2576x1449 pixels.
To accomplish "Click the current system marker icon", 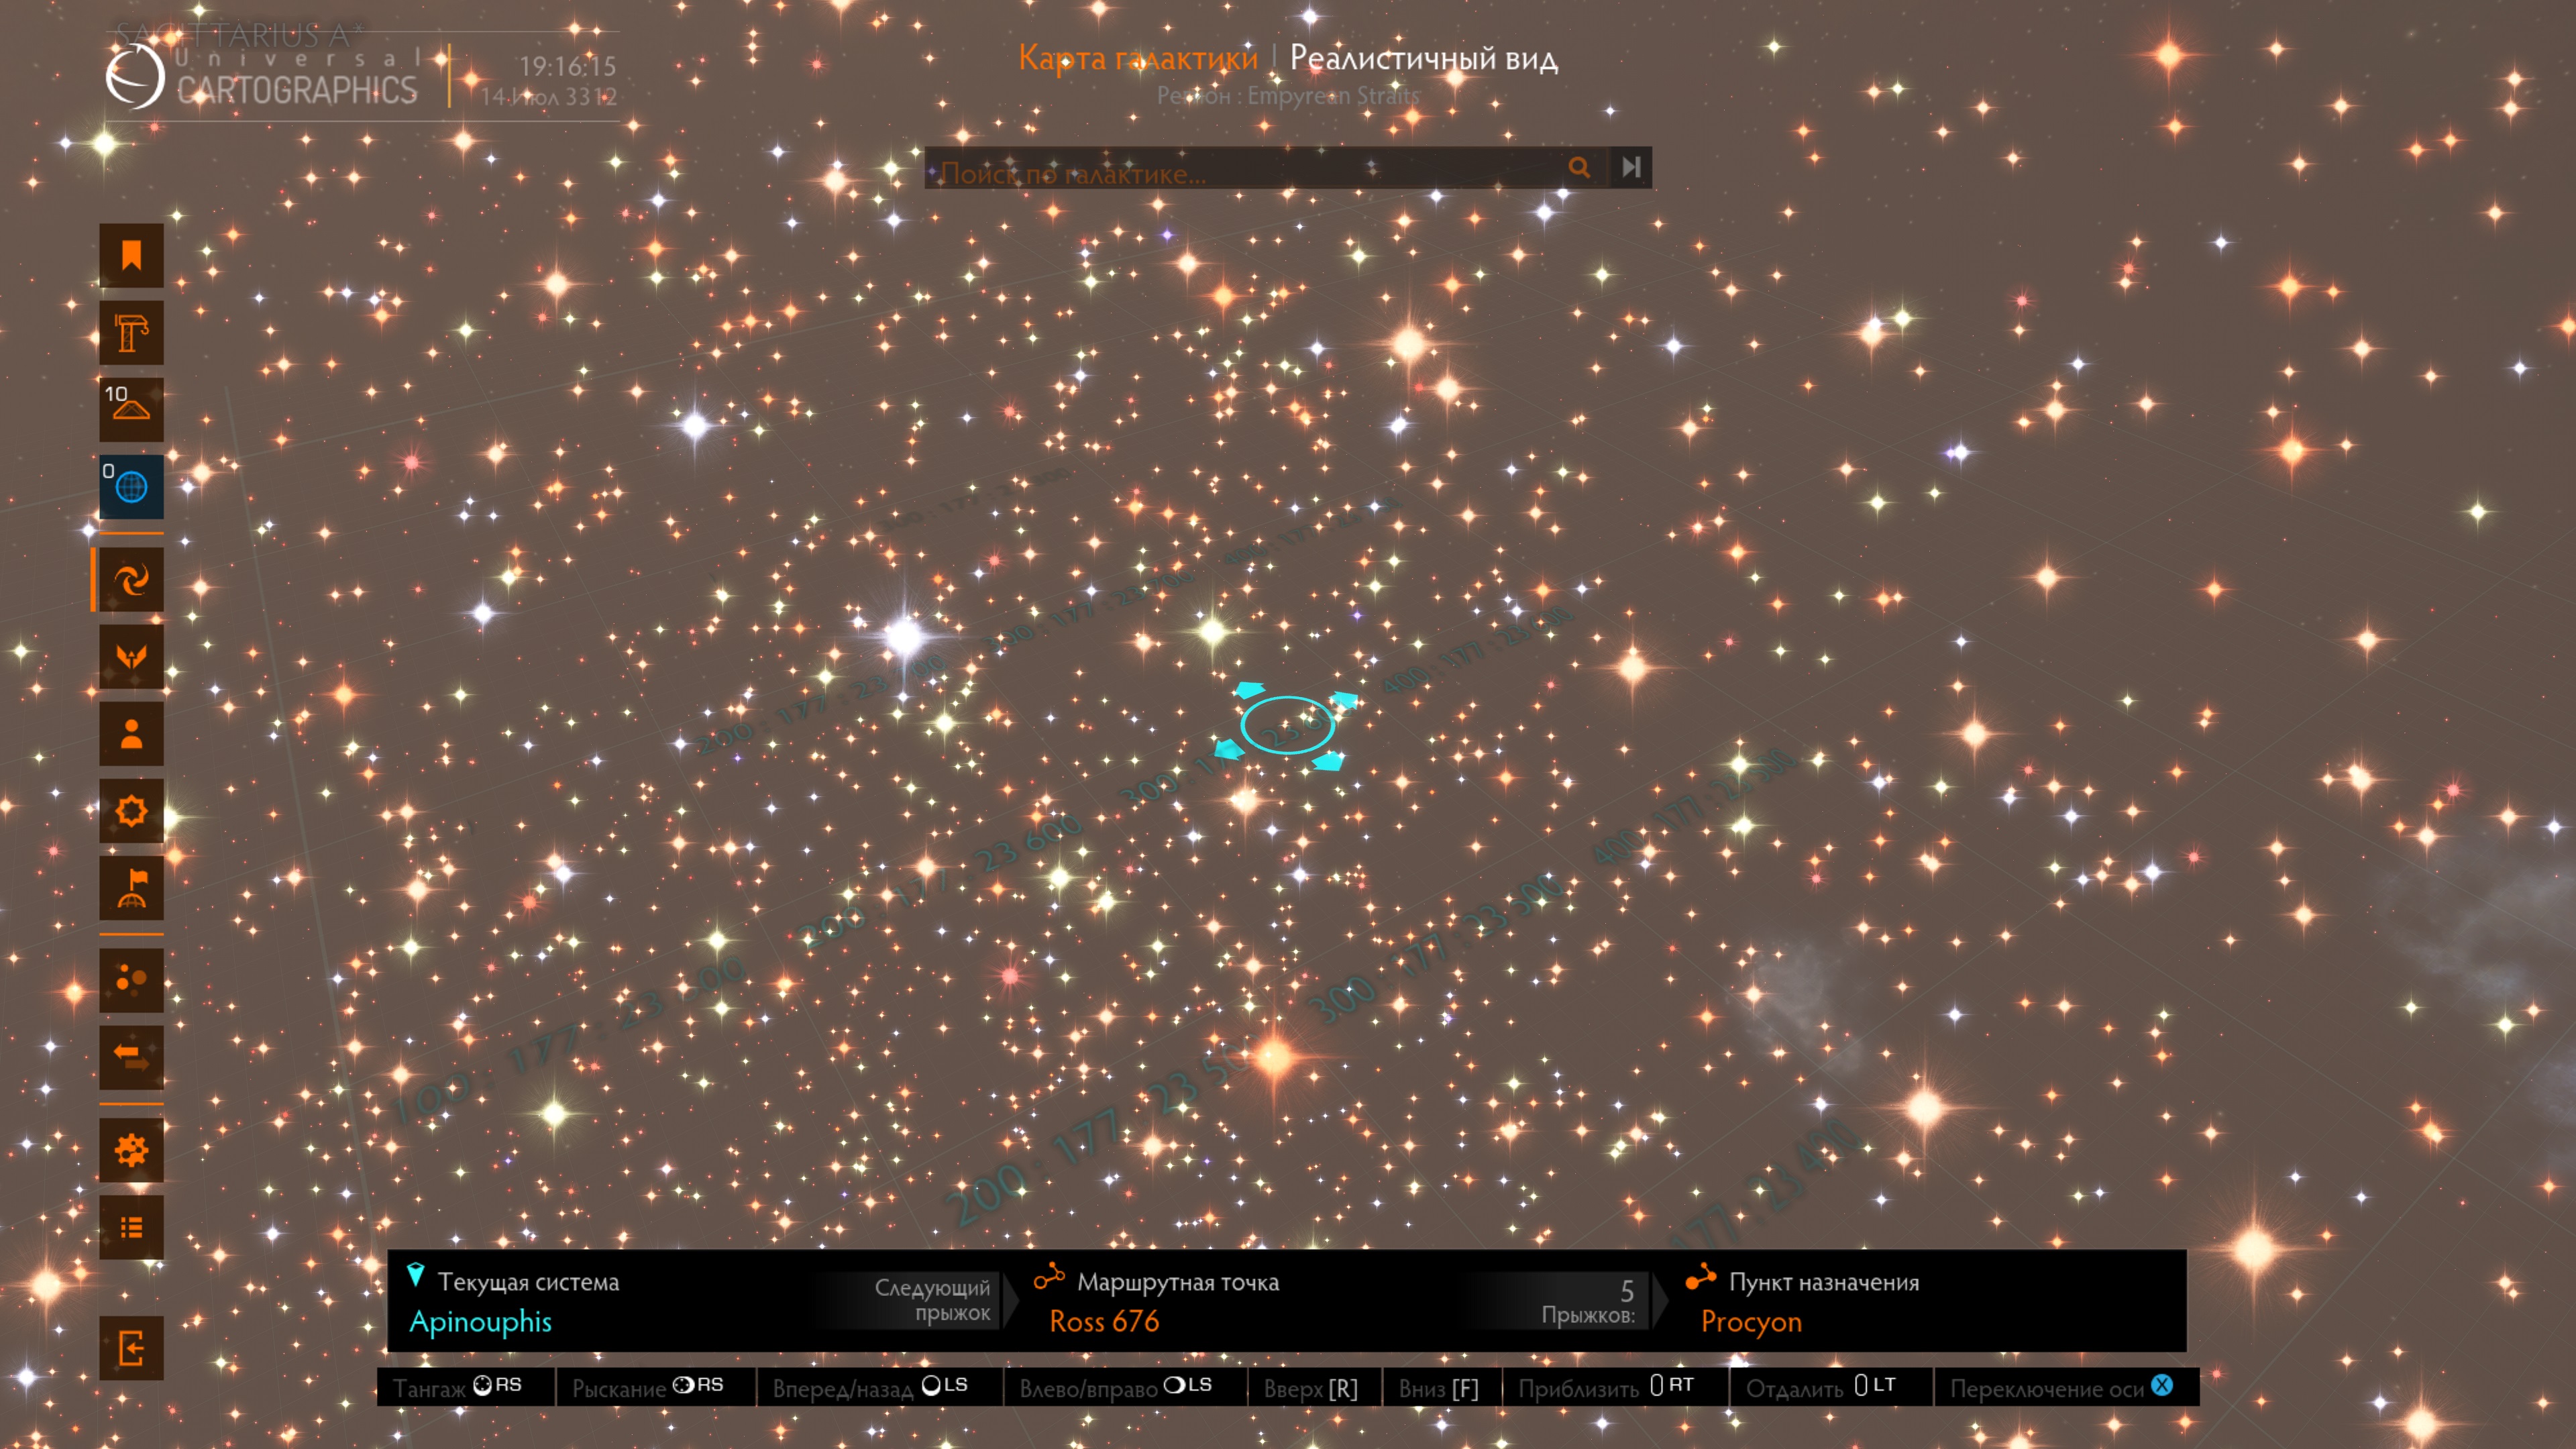I will [416, 1275].
